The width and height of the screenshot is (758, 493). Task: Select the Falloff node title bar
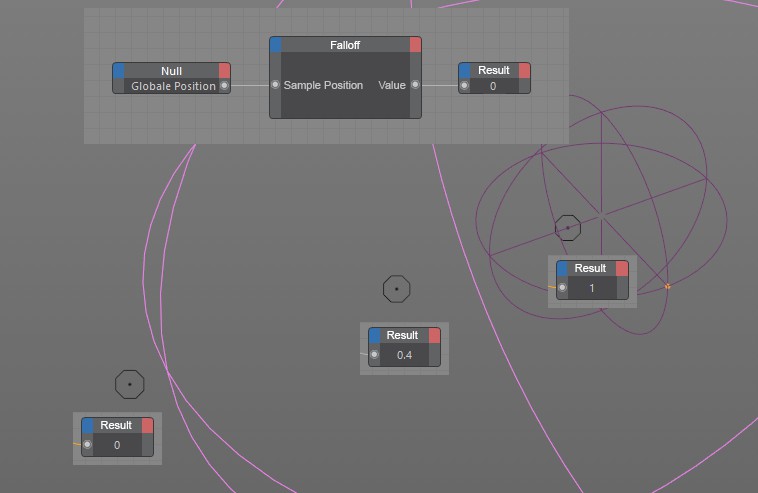(345, 45)
